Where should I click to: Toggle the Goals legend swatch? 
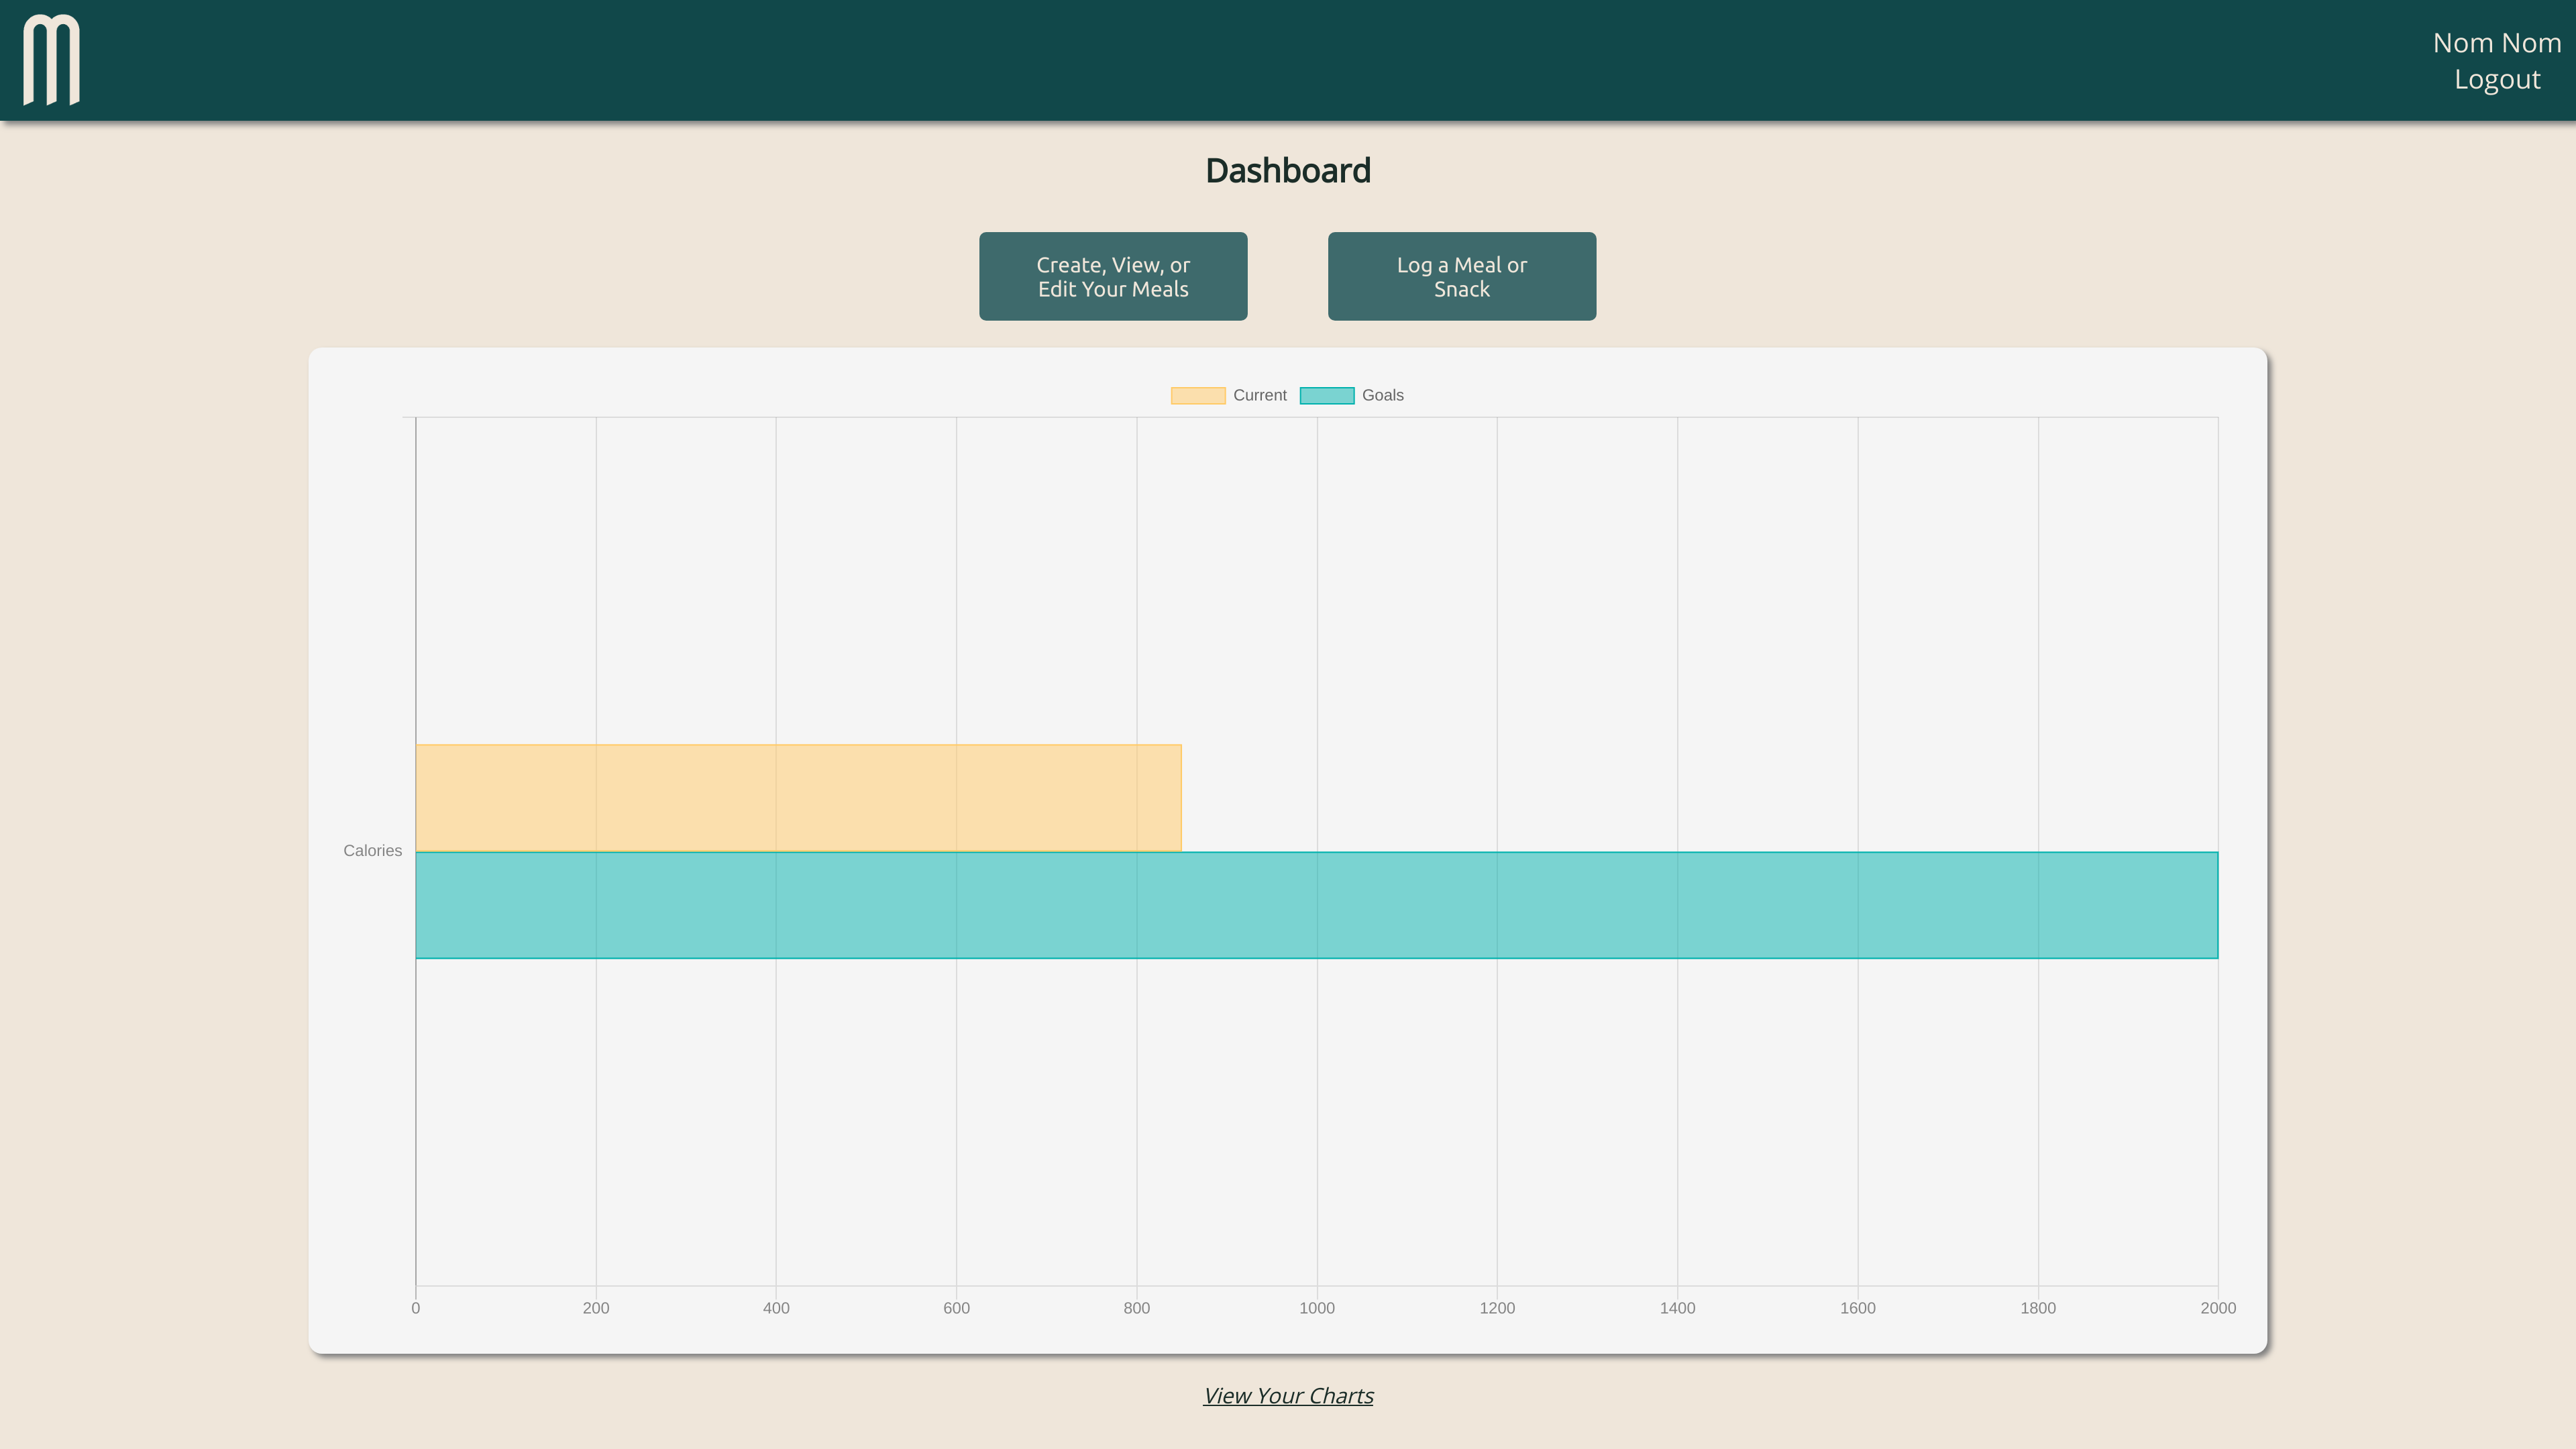(x=1327, y=396)
